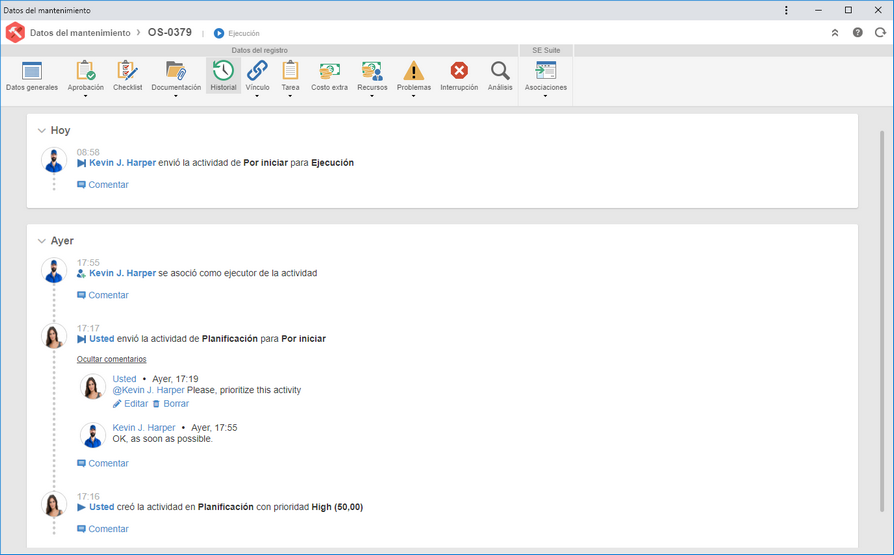The image size is (894, 555).
Task: Click the Ejecución status play icon
Action: pos(219,33)
